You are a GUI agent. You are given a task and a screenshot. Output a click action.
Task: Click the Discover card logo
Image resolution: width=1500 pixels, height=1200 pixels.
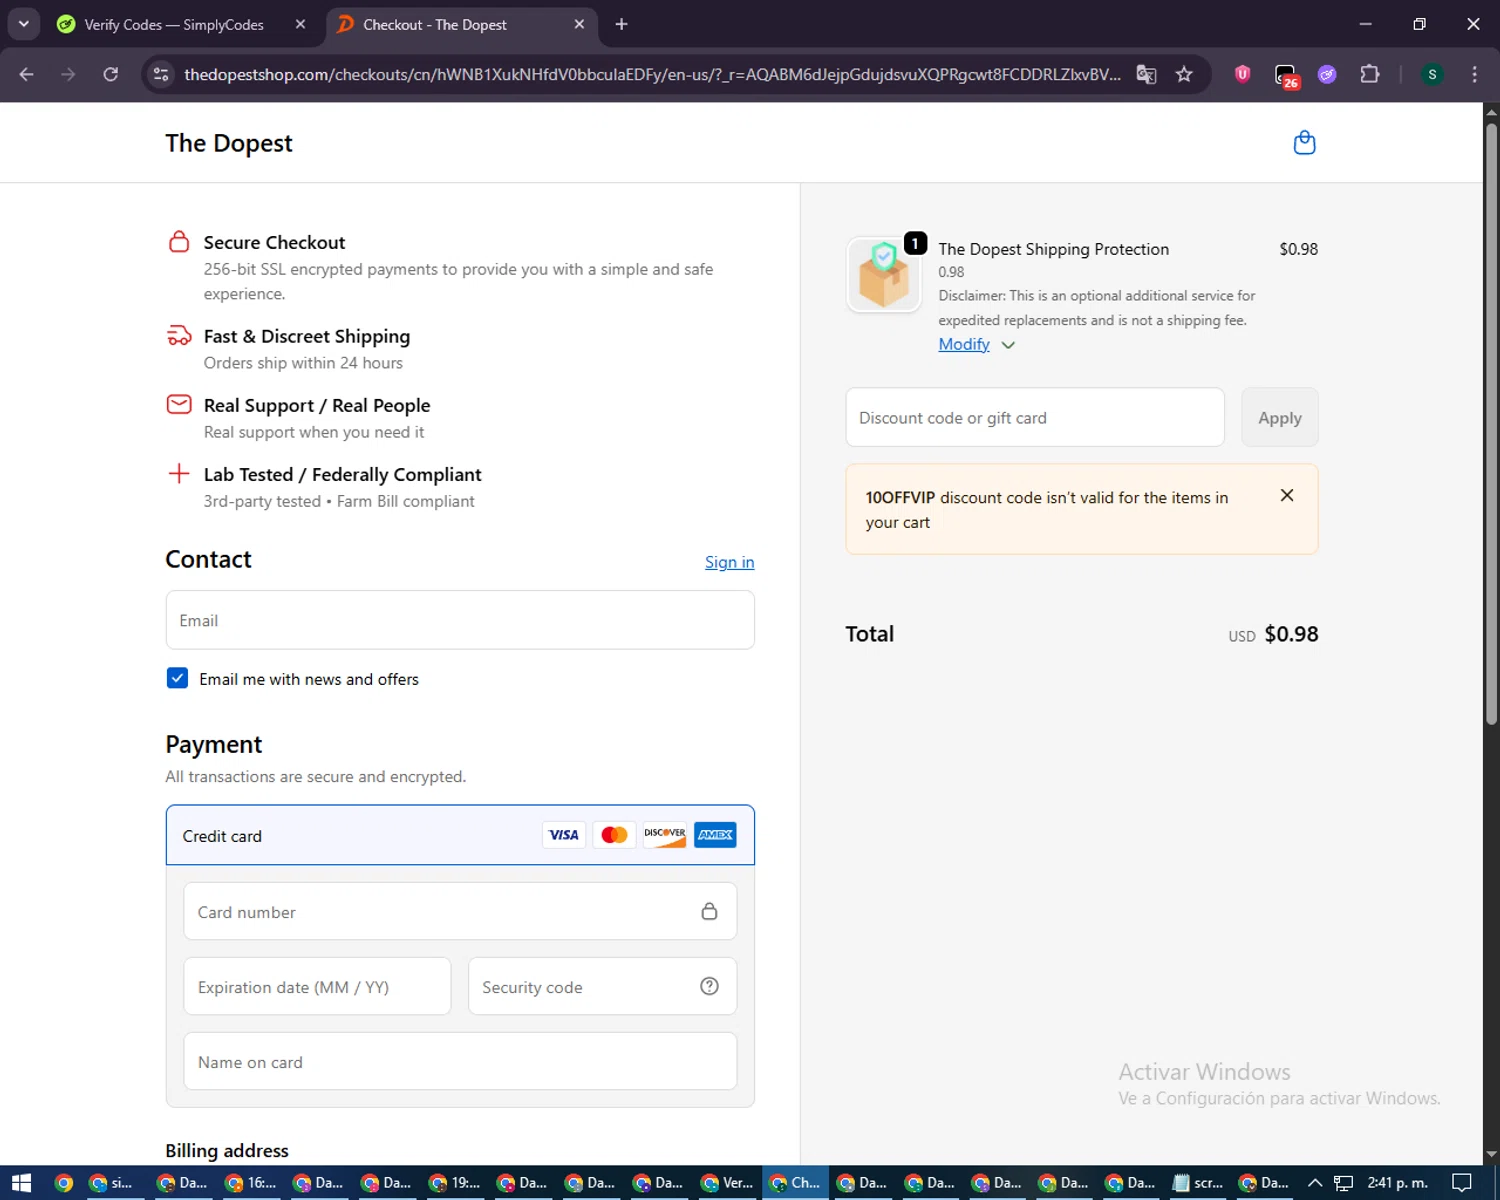pyautogui.click(x=665, y=835)
